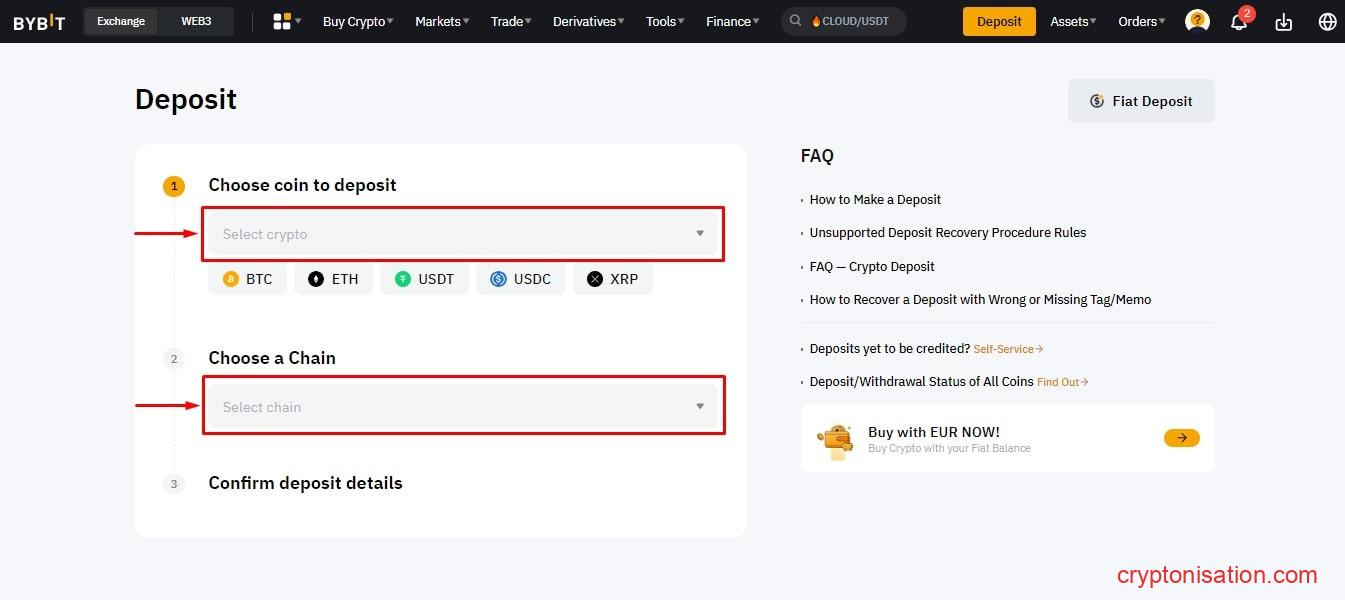The width and height of the screenshot is (1345, 600).
Task: Open the apps grid menu icon
Action: click(x=283, y=21)
